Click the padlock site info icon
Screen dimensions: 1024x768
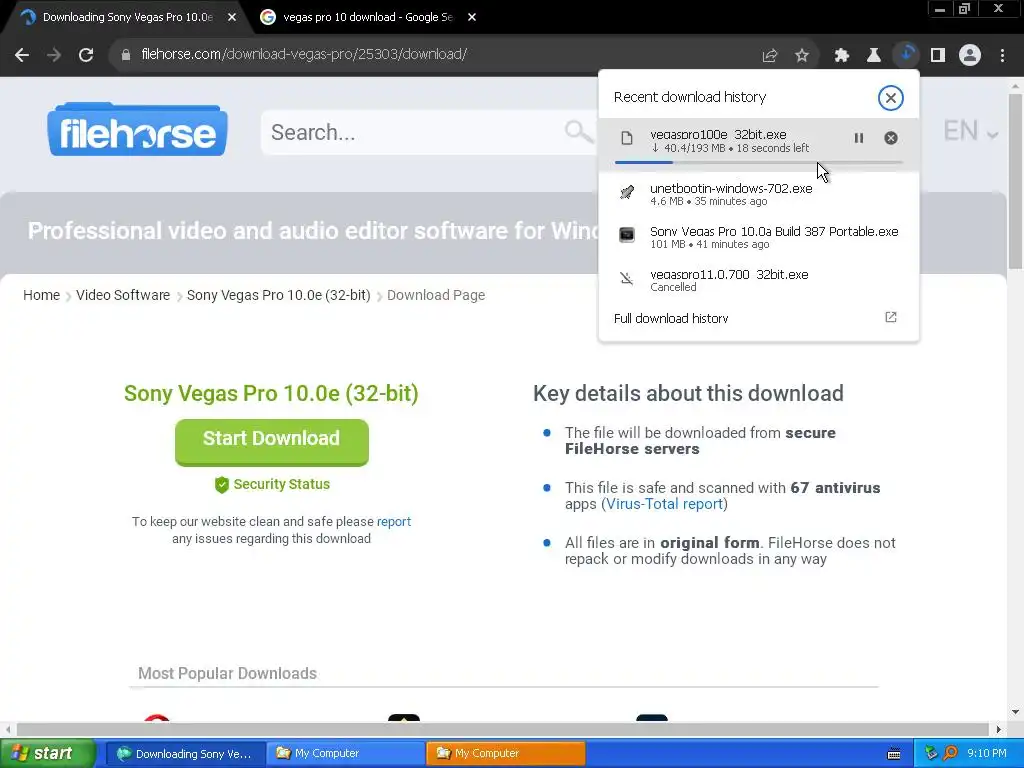click(x=125, y=55)
